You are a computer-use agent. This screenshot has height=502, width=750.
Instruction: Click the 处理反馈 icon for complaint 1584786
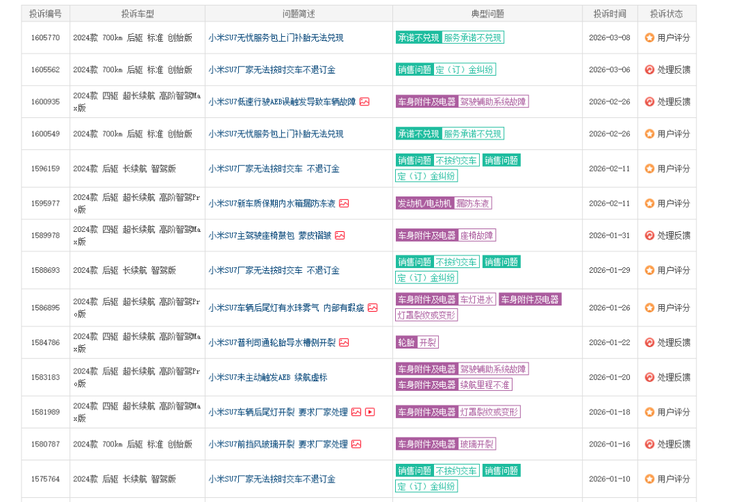click(649, 342)
